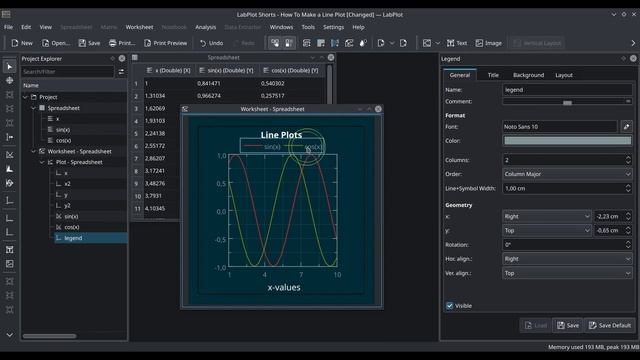Open the Settings menu
This screenshot has height=360, width=640.
point(333,27)
